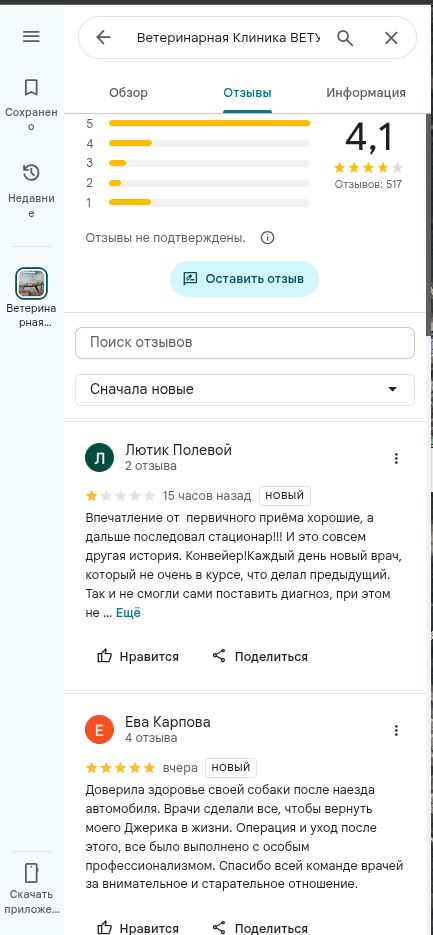
Task: Open the Сначала новые sort dropdown
Action: [245, 390]
